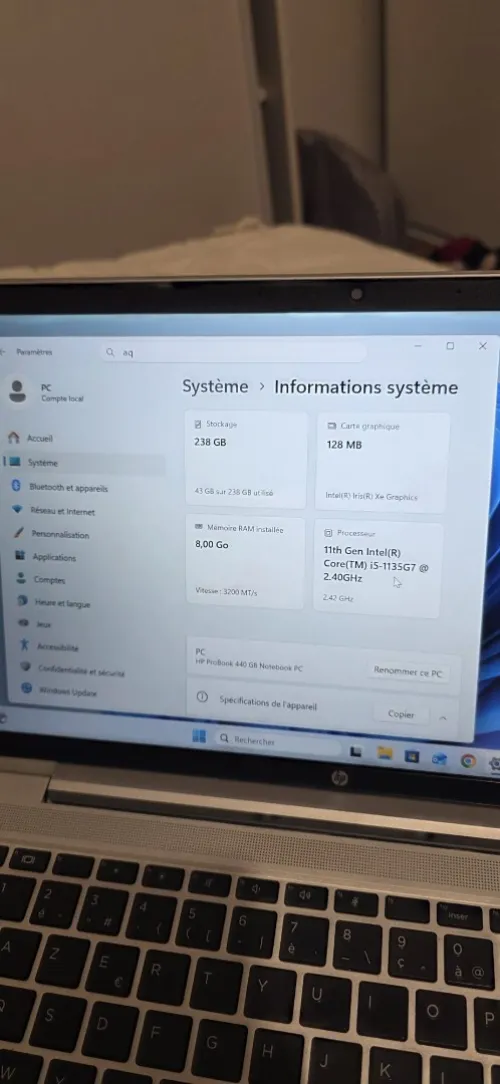Click the search magnifier icon in Paramètres
The image size is (500, 1084).
110,352
